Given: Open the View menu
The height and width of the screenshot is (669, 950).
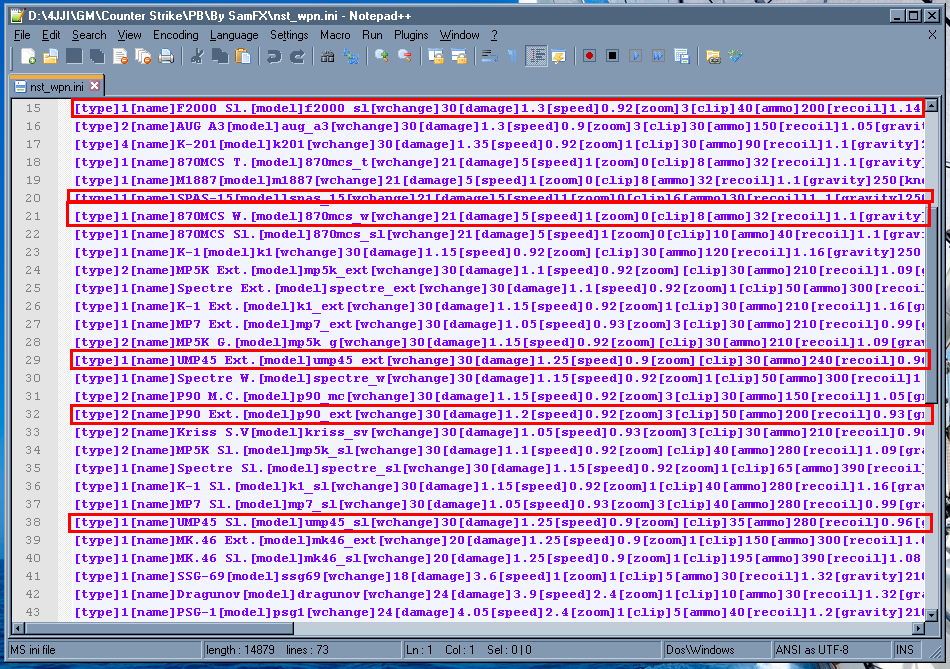Looking at the screenshot, I should coord(130,35).
